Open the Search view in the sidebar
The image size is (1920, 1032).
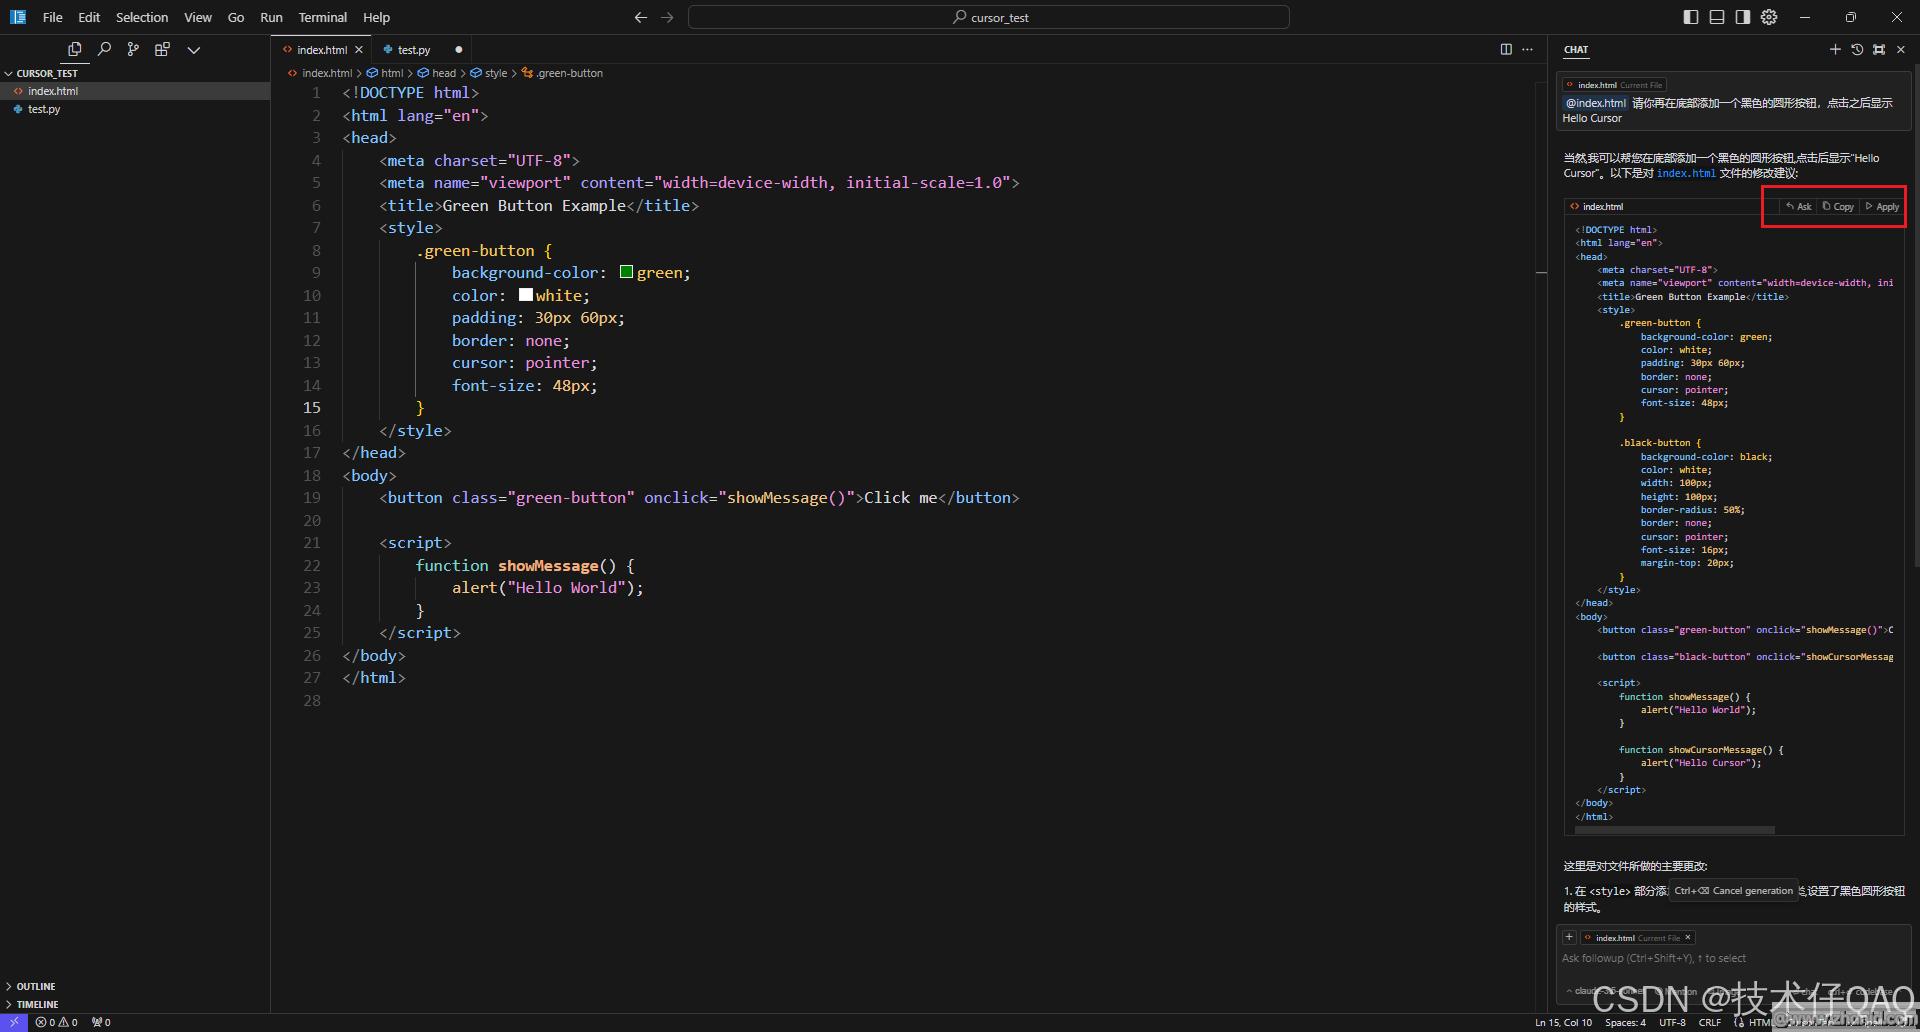click(x=104, y=49)
